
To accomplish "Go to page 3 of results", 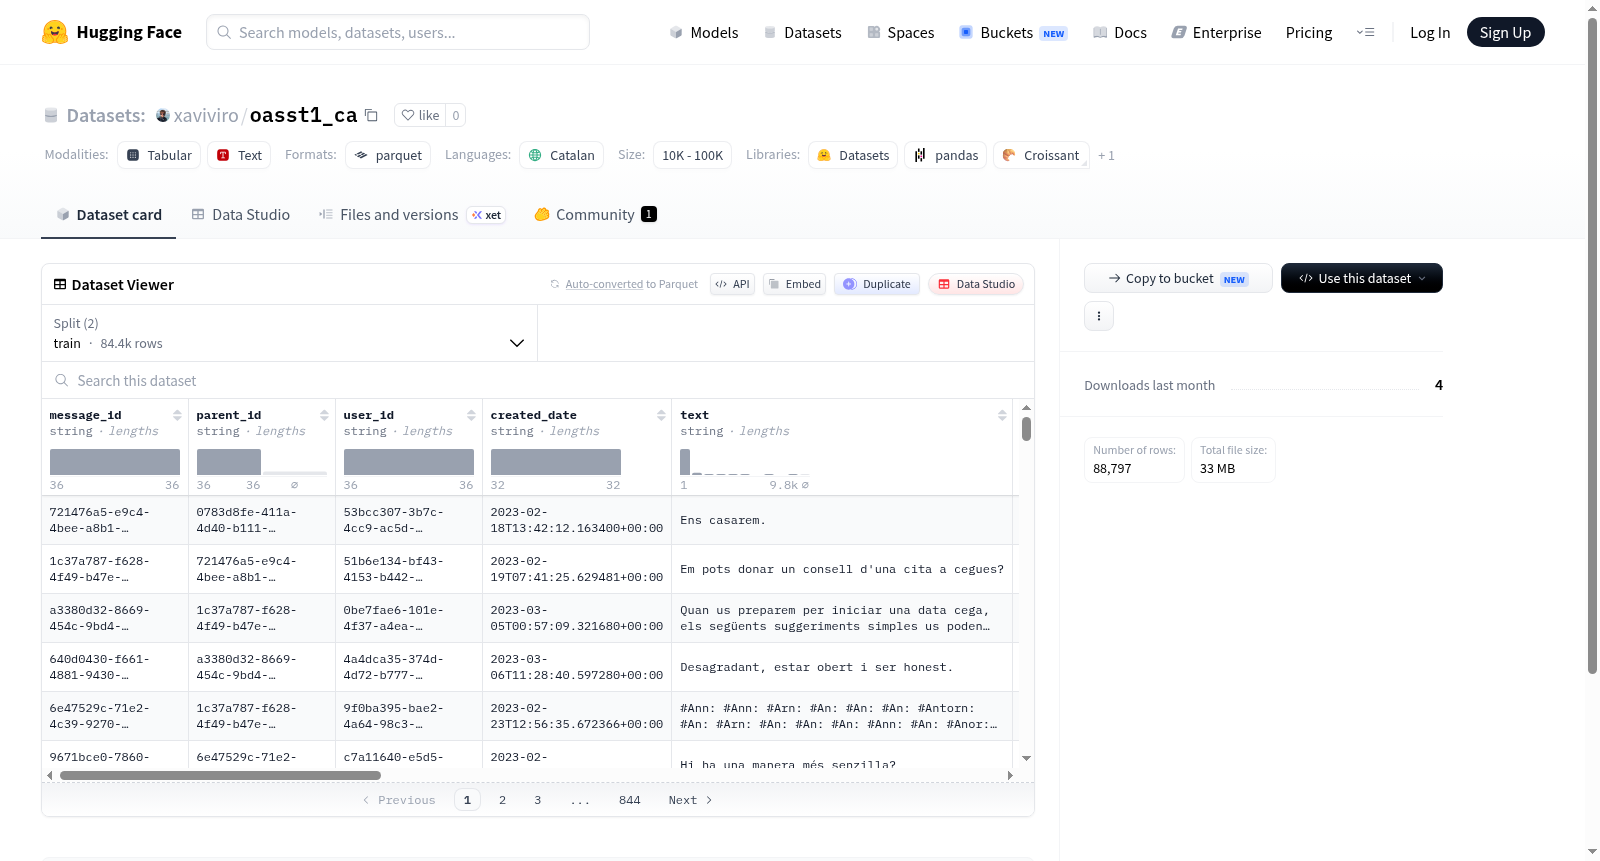I will click(537, 800).
